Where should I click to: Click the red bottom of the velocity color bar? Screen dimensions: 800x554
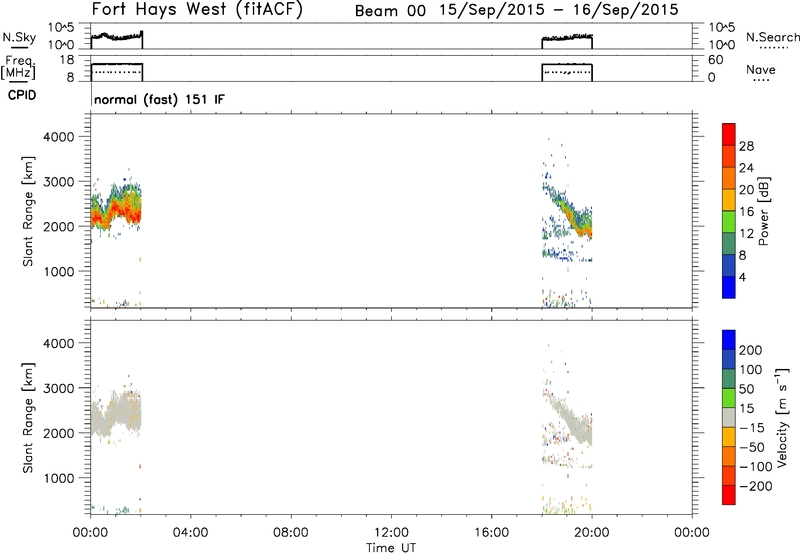point(729,495)
